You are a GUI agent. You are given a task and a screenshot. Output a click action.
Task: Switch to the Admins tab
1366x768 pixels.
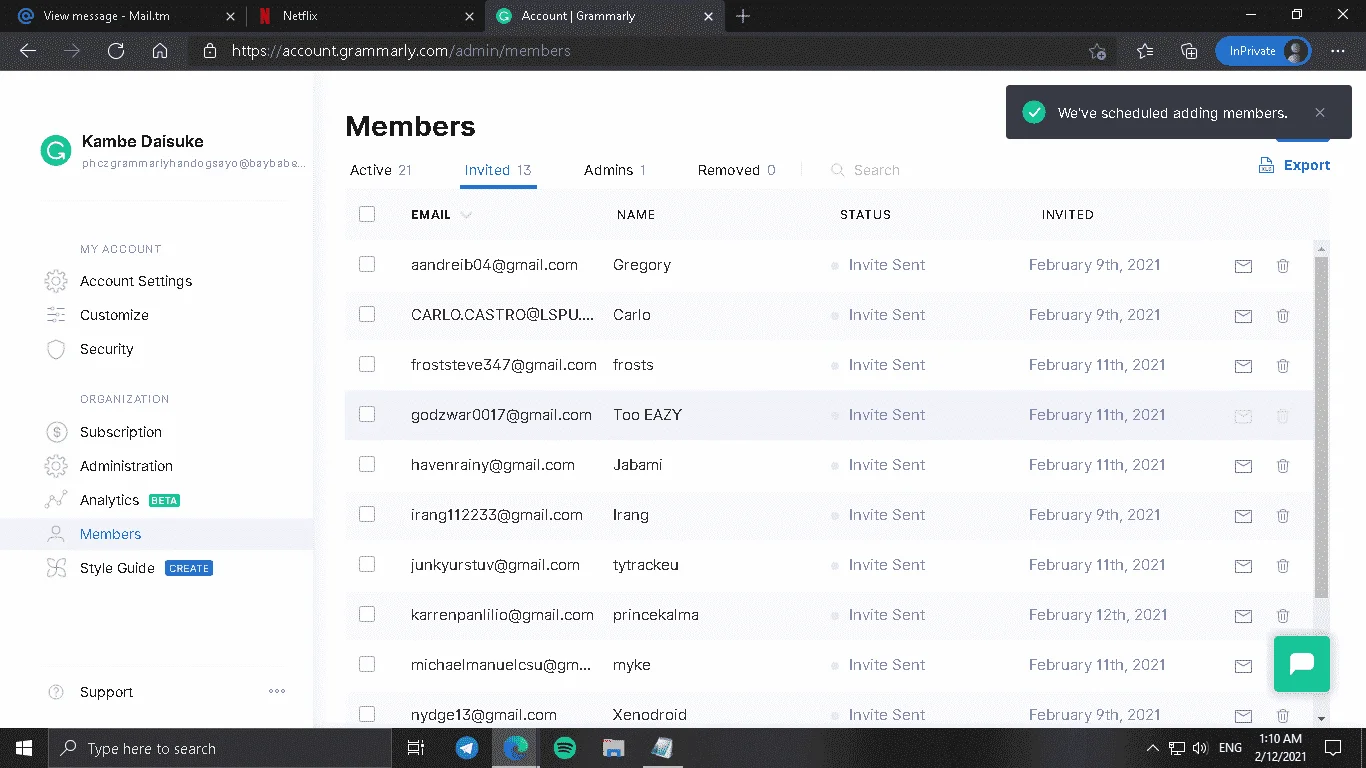click(615, 170)
